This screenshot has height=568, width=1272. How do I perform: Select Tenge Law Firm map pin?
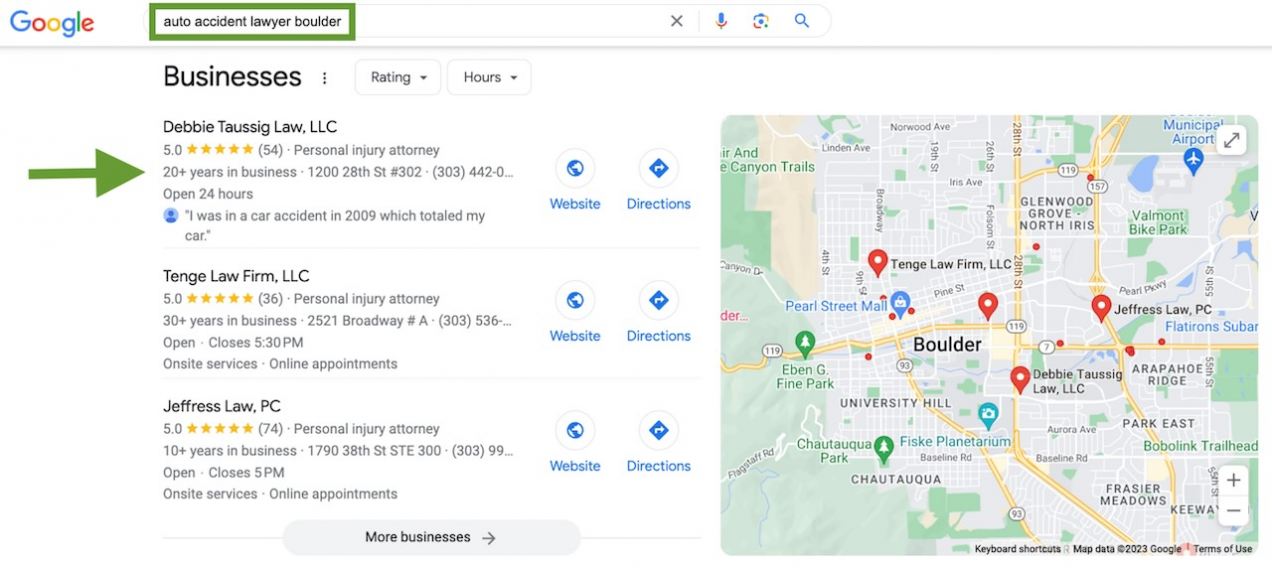877,263
